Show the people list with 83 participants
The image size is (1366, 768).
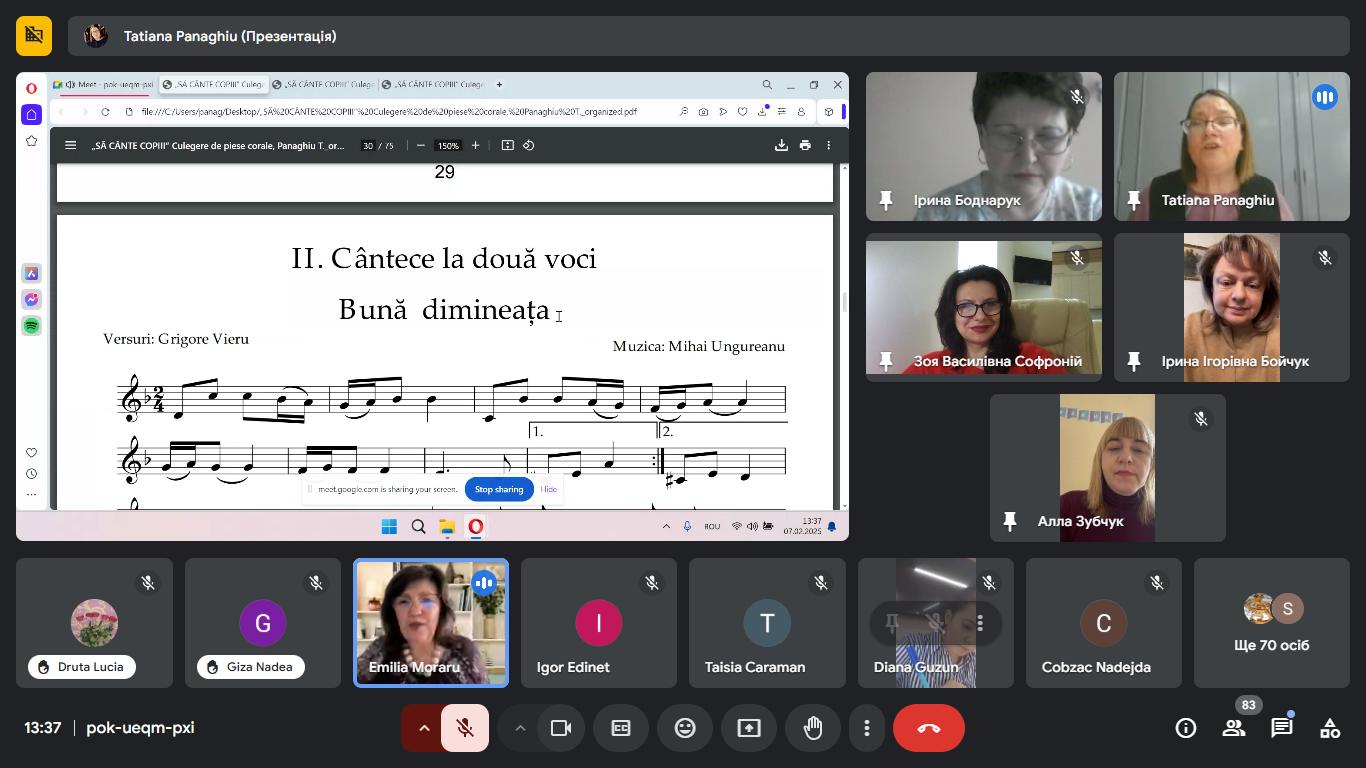pos(1234,728)
